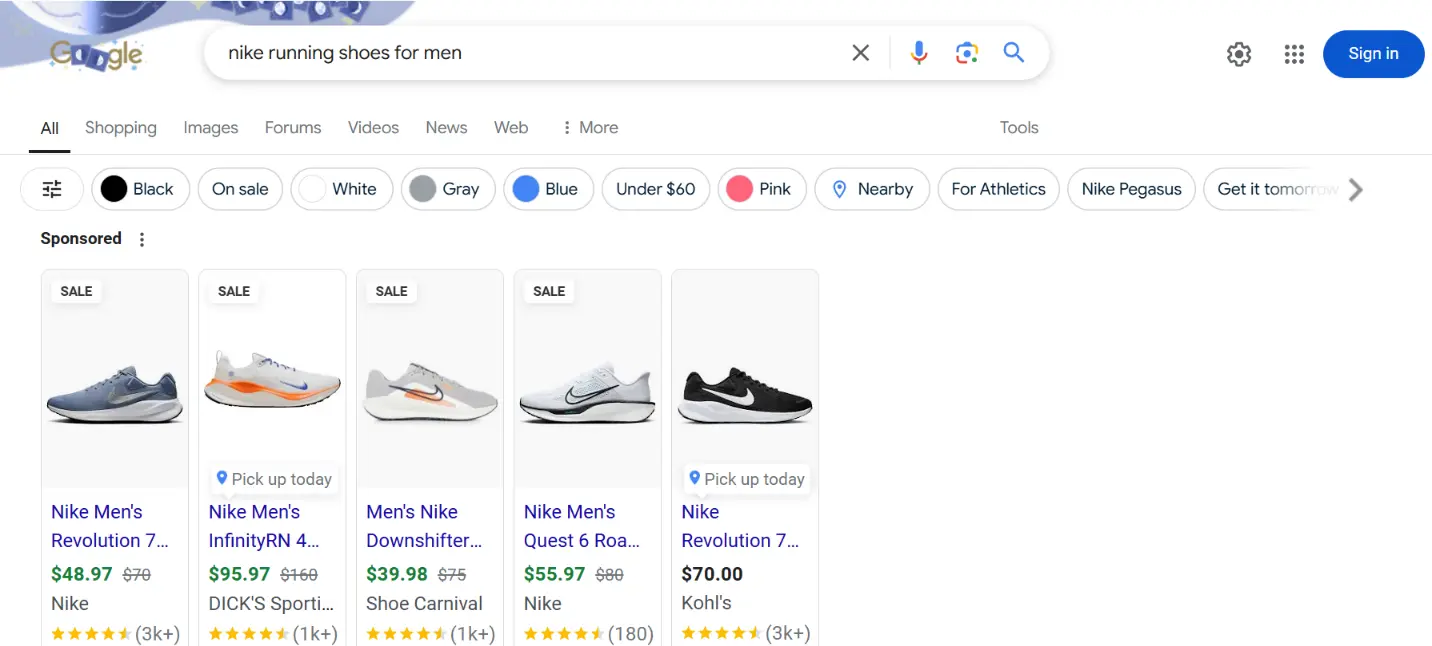Click the Sign in button

(x=1373, y=54)
